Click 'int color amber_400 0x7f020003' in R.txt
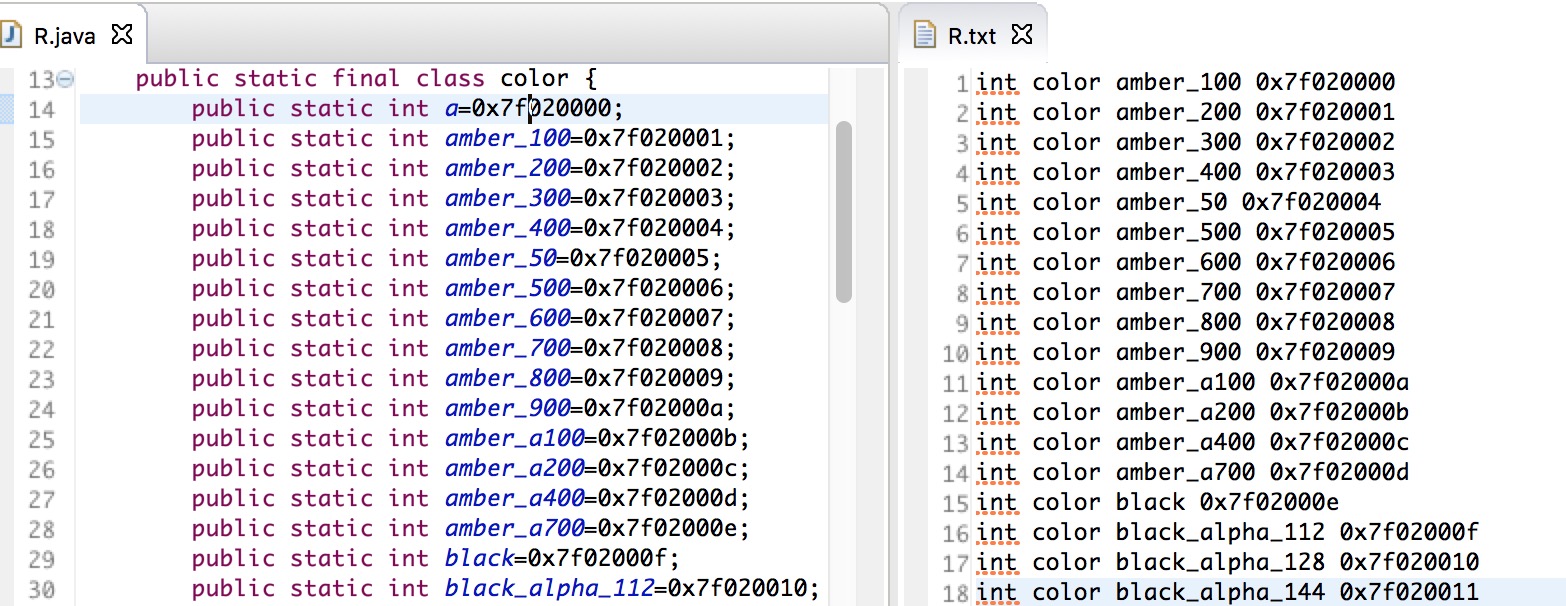 (1186, 172)
